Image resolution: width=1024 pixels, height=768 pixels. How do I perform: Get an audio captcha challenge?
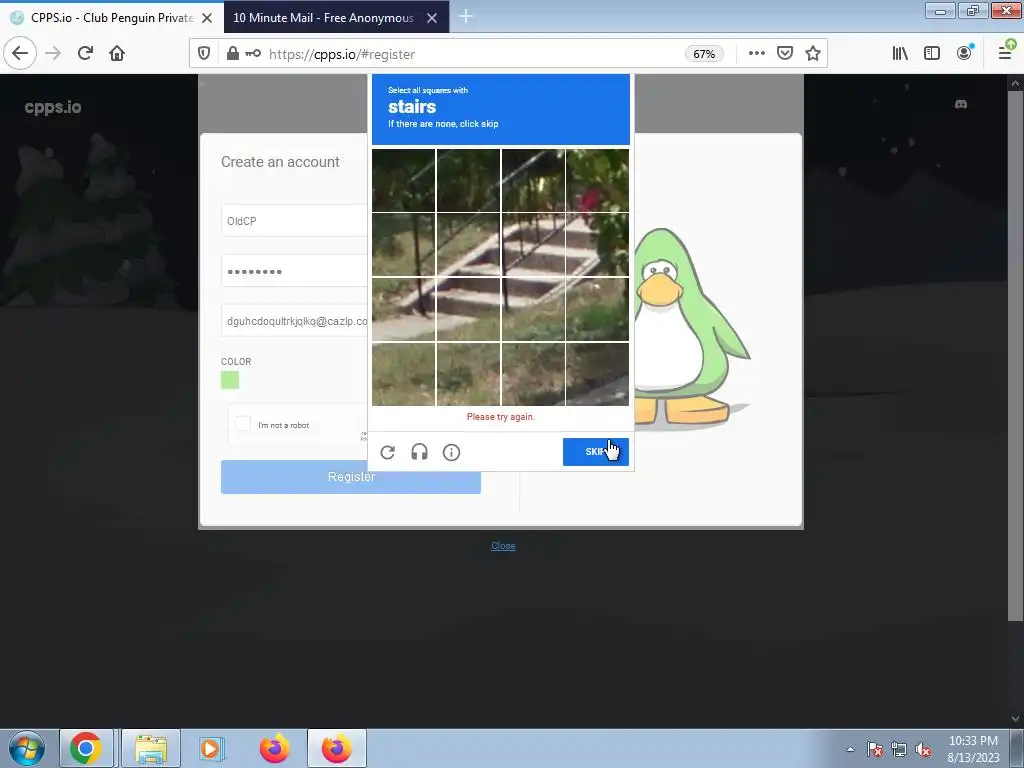pos(419,452)
